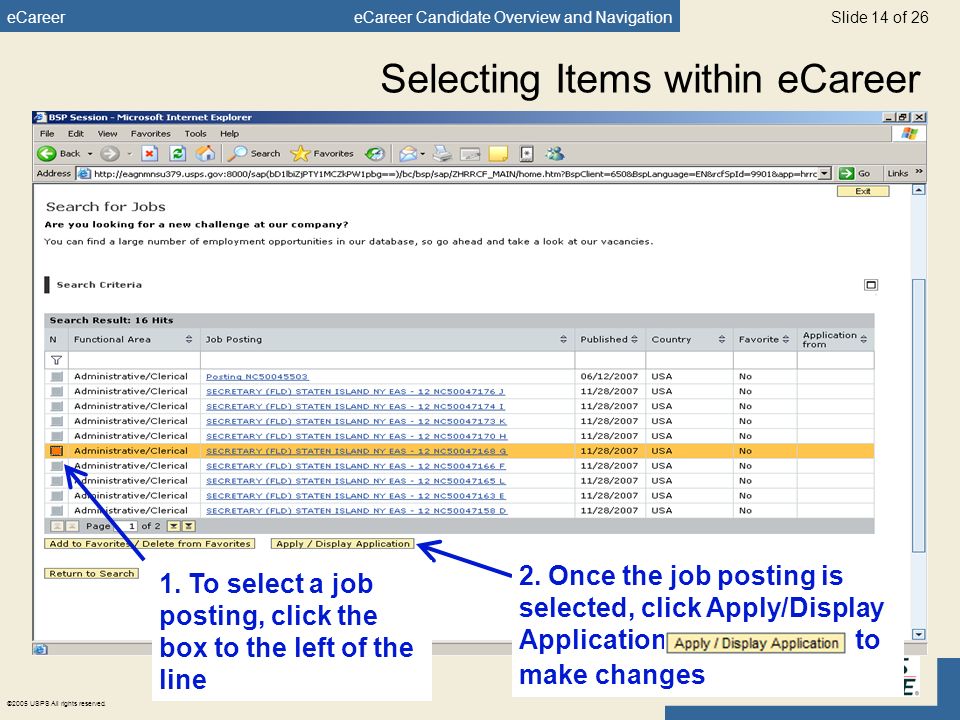Open the Tools menu

[x=195, y=133]
